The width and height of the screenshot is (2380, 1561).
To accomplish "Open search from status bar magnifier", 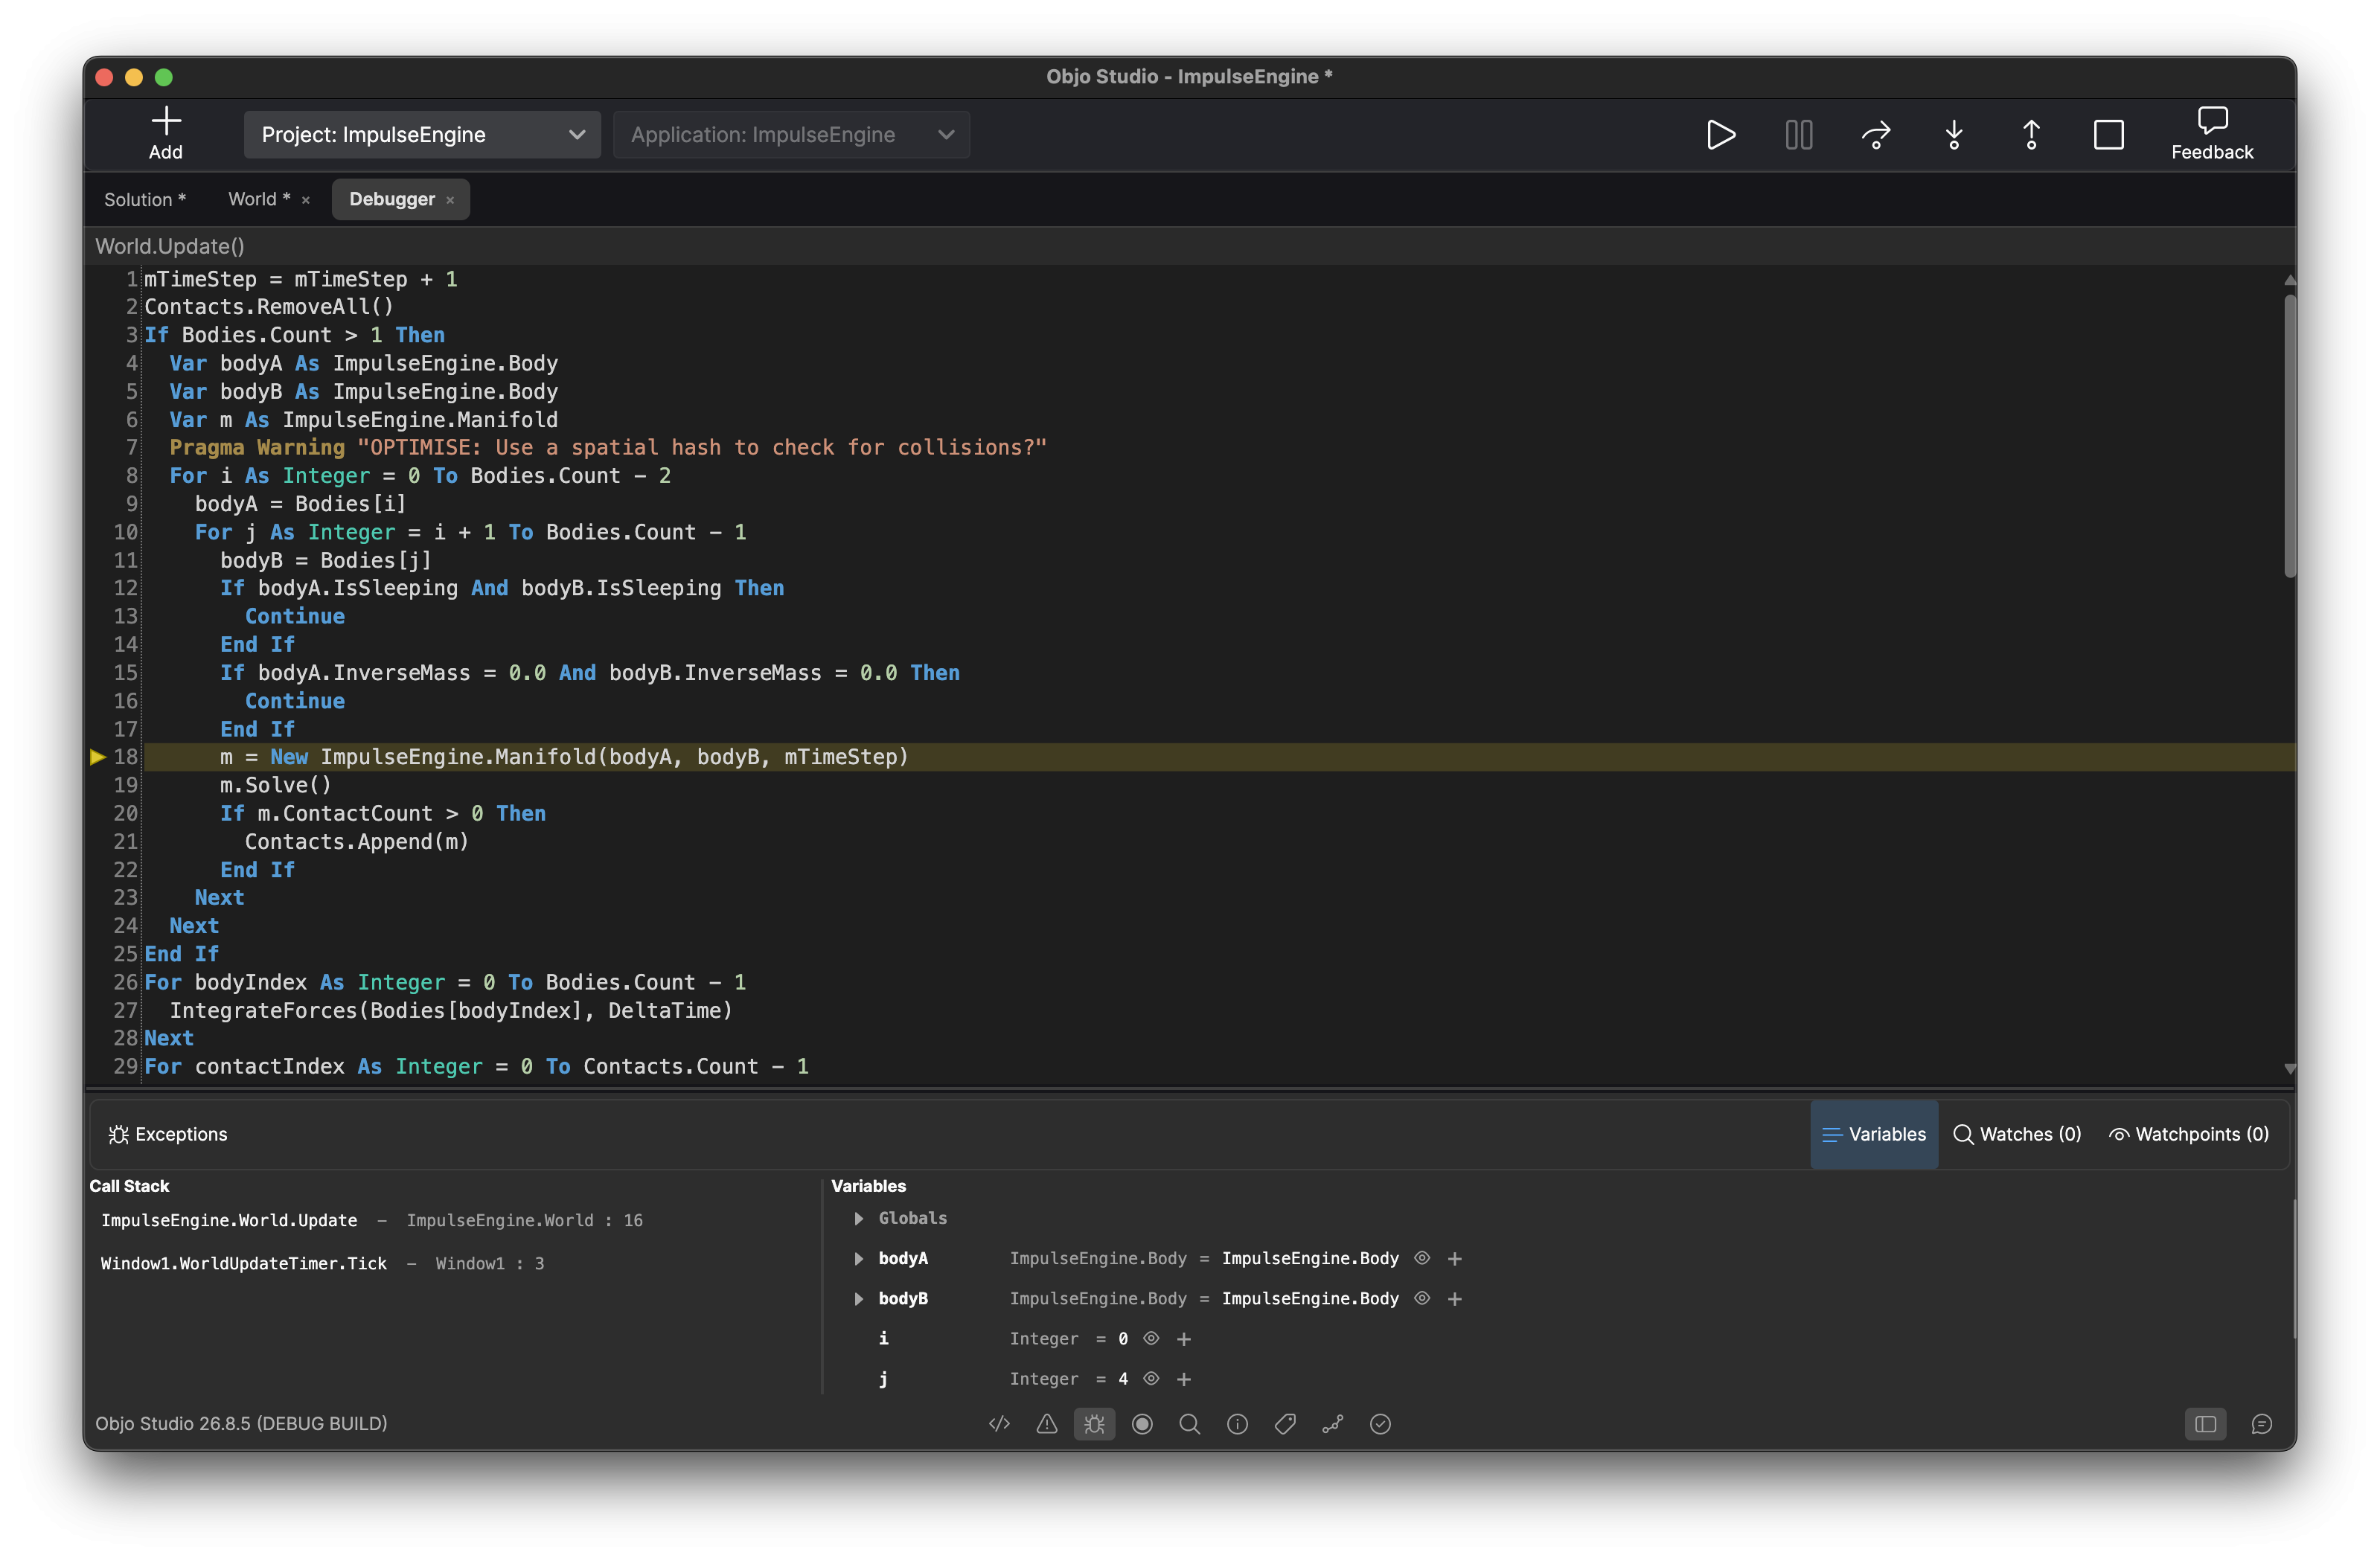I will point(1189,1423).
